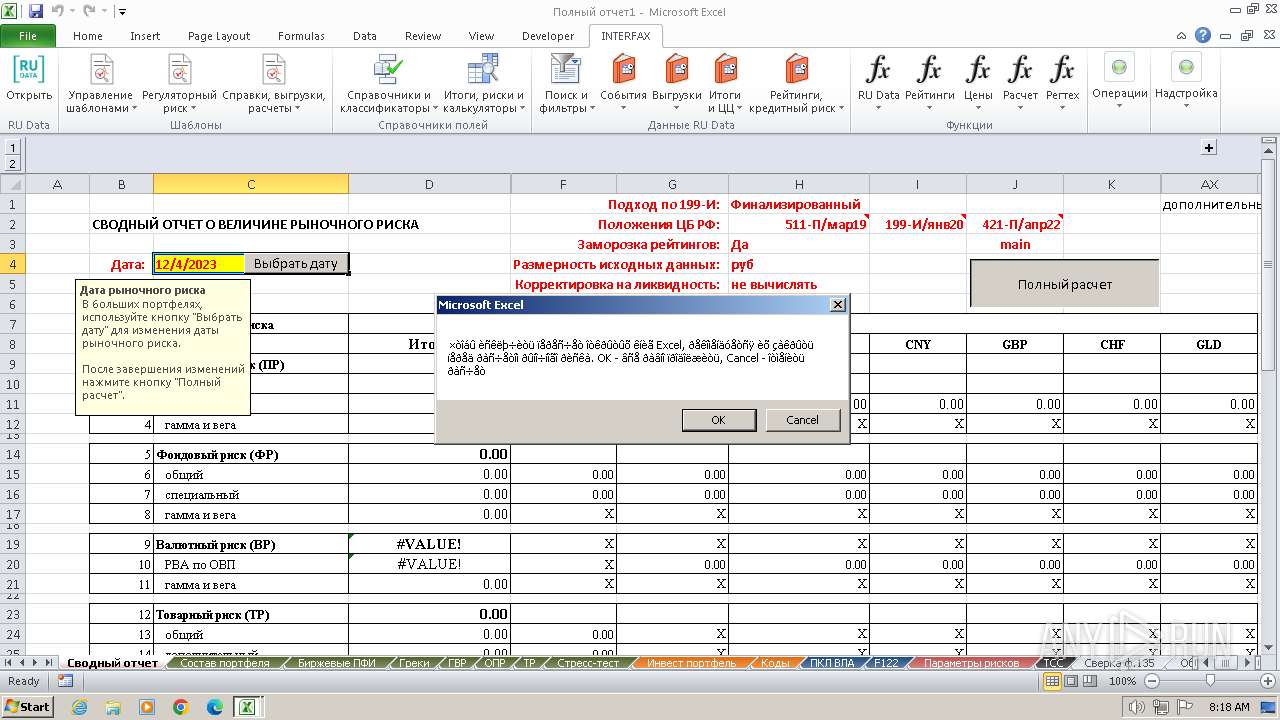Show outline level 2 rows
1280x720 pixels.
(12, 163)
